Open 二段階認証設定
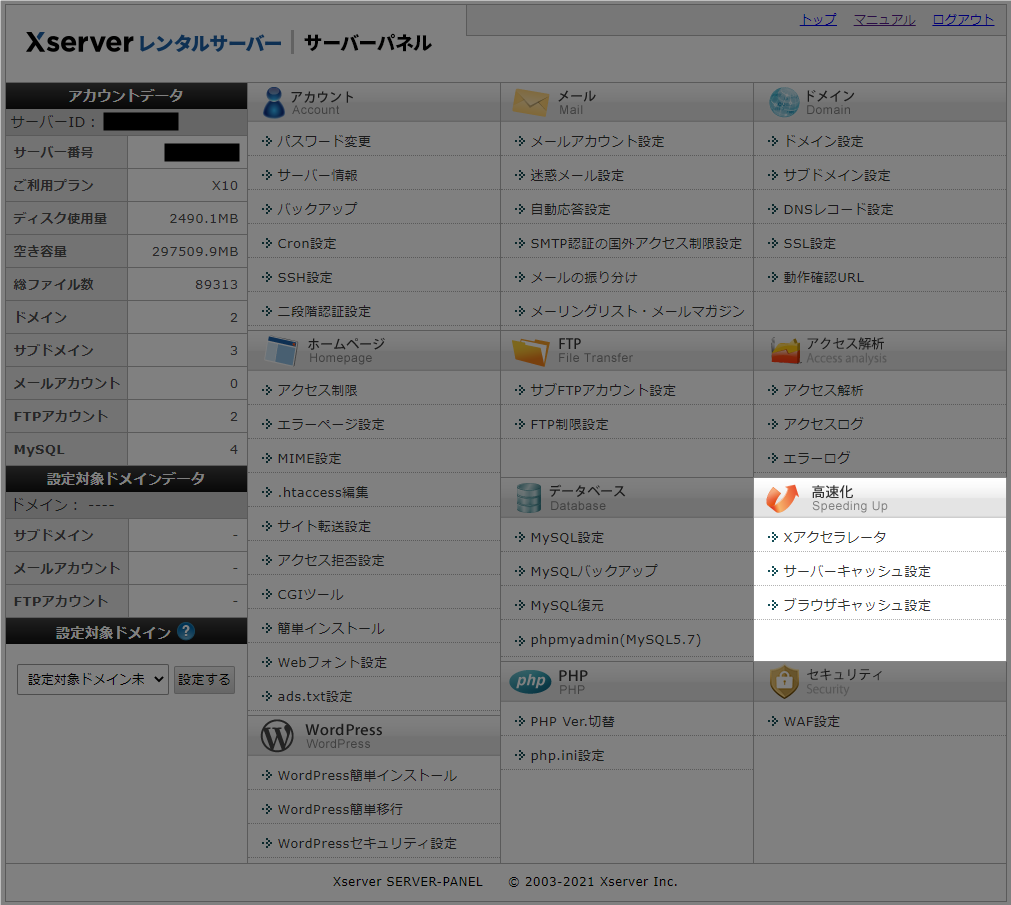 point(324,312)
